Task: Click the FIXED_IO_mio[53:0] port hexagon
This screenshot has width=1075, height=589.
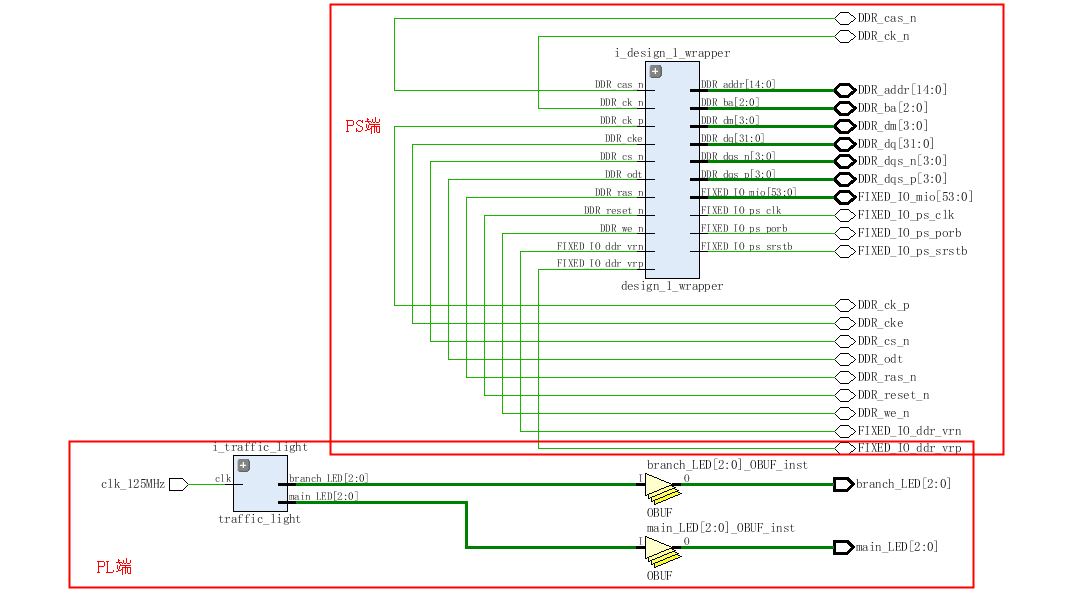Action: pos(843,196)
